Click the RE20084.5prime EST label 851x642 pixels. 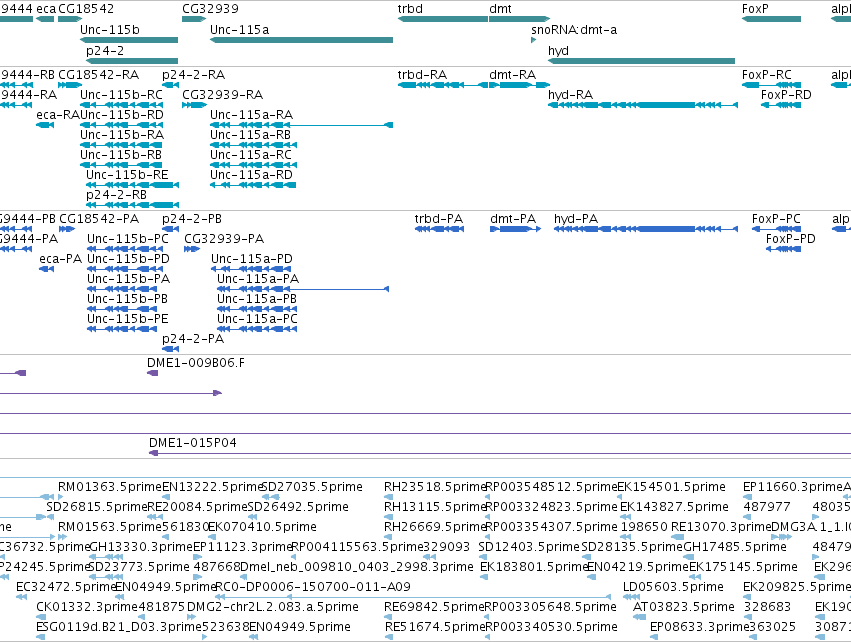point(198,507)
